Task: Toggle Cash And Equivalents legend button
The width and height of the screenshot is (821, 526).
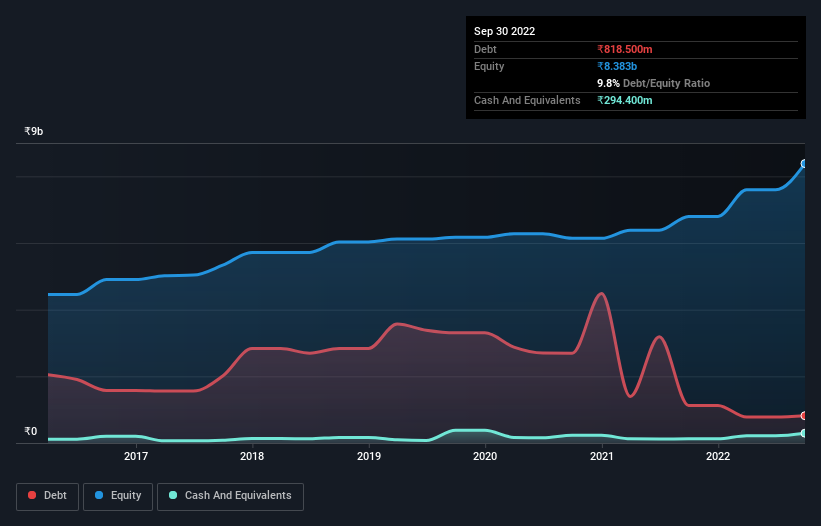Action: coord(230,496)
